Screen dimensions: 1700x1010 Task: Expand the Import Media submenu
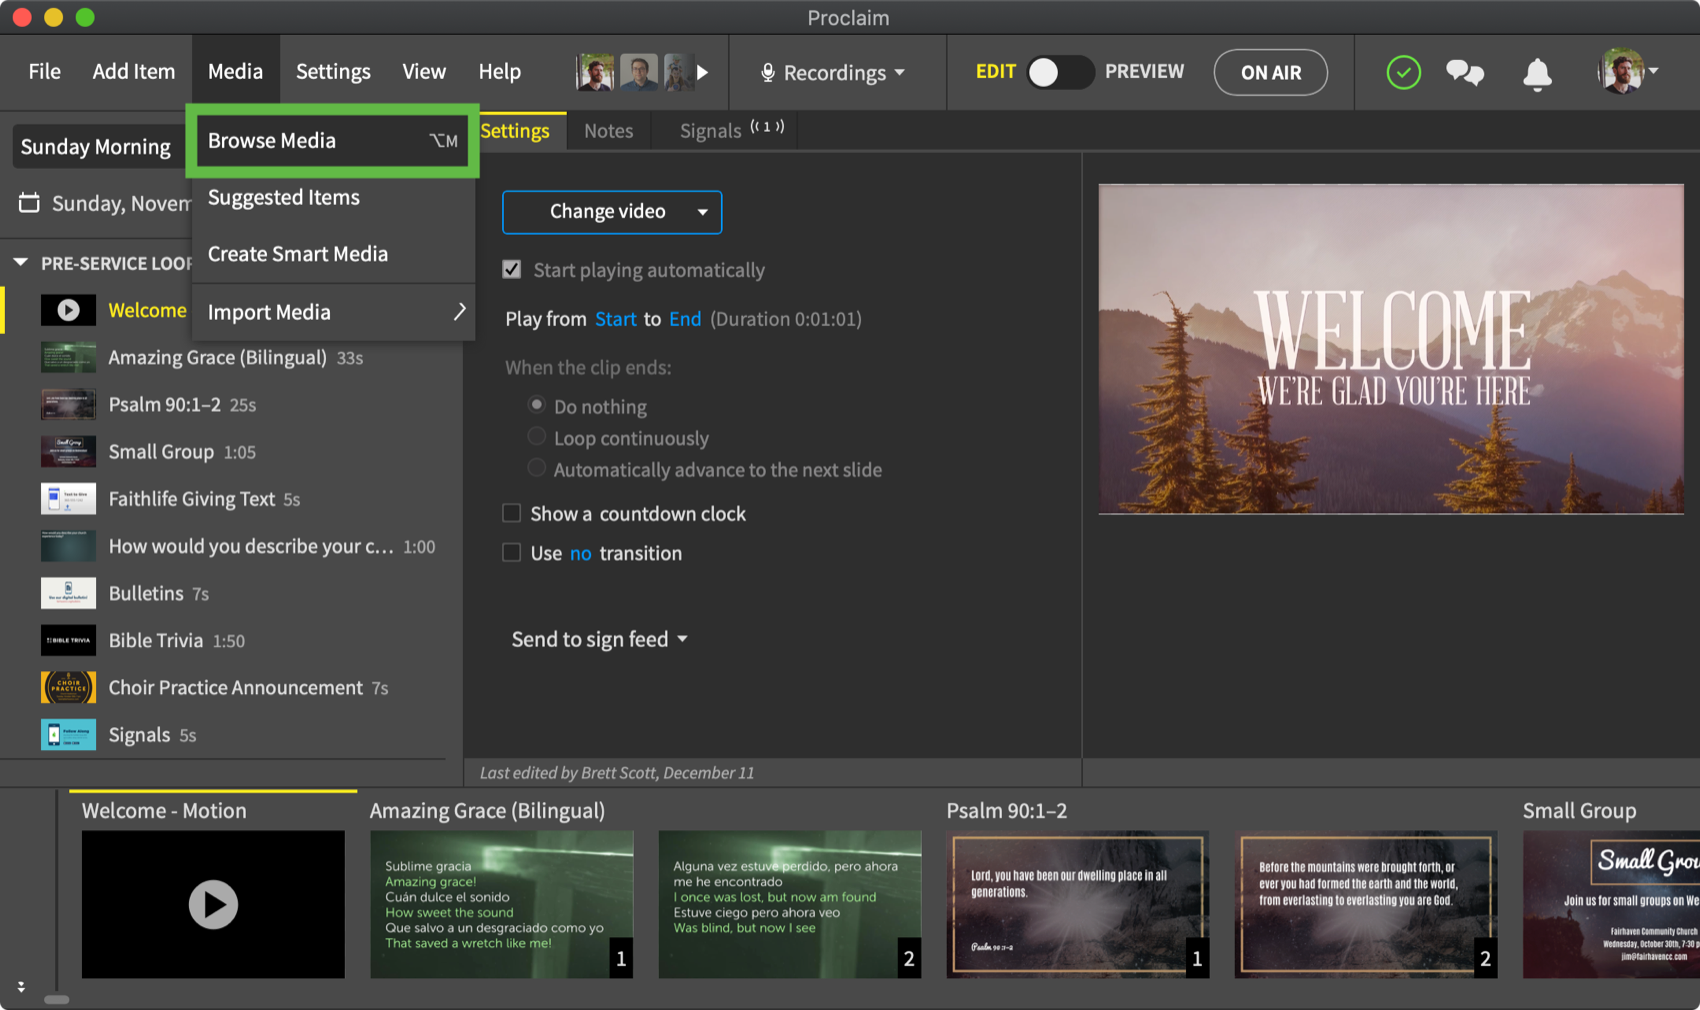(334, 312)
